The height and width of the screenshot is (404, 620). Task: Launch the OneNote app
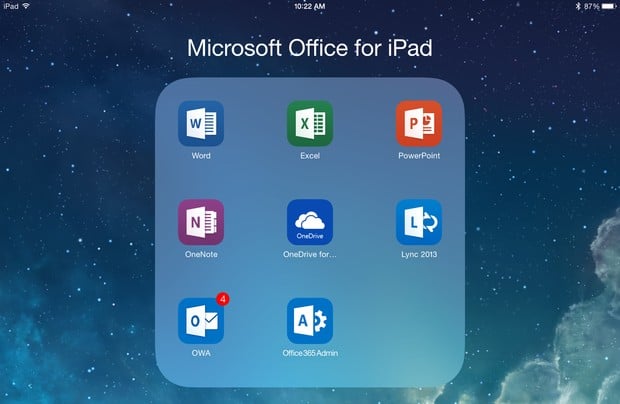tap(201, 222)
